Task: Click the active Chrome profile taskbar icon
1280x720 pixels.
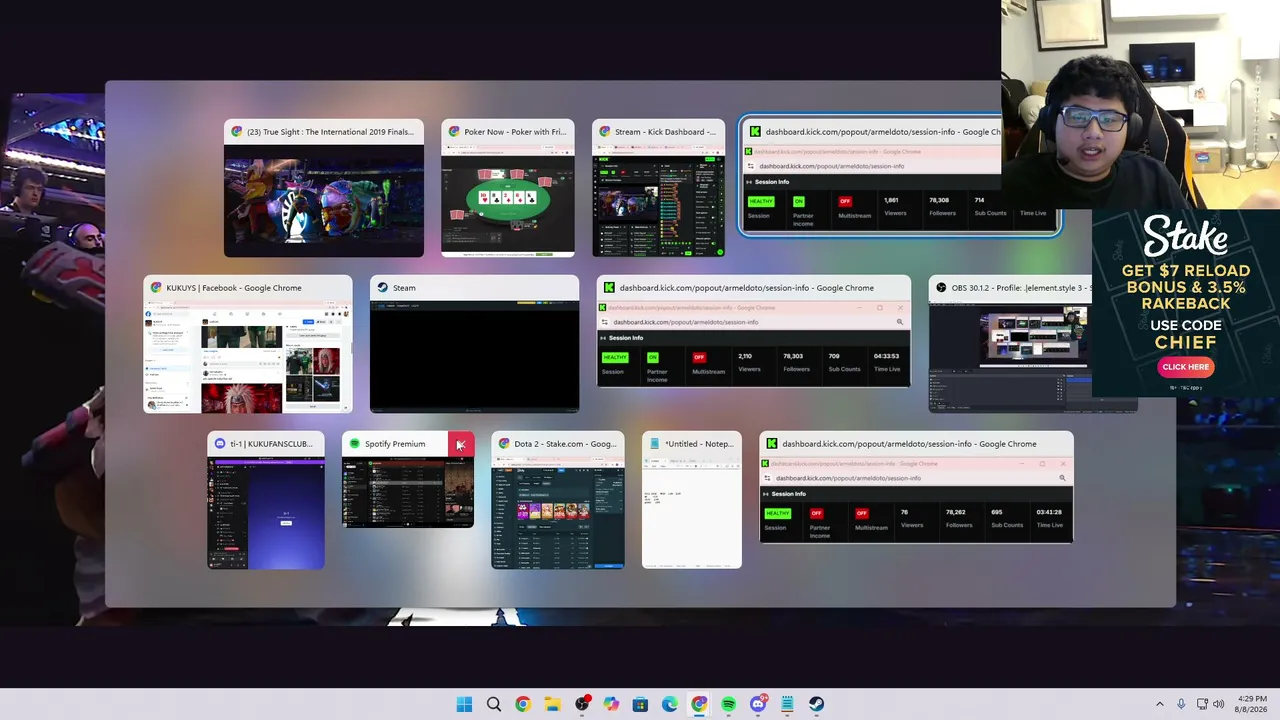Action: (699, 704)
